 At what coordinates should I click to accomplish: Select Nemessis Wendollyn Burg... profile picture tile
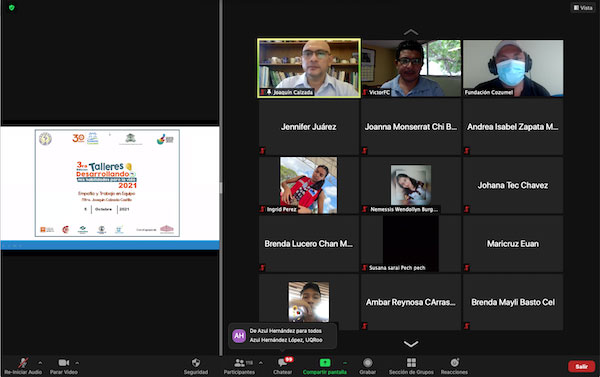411,185
